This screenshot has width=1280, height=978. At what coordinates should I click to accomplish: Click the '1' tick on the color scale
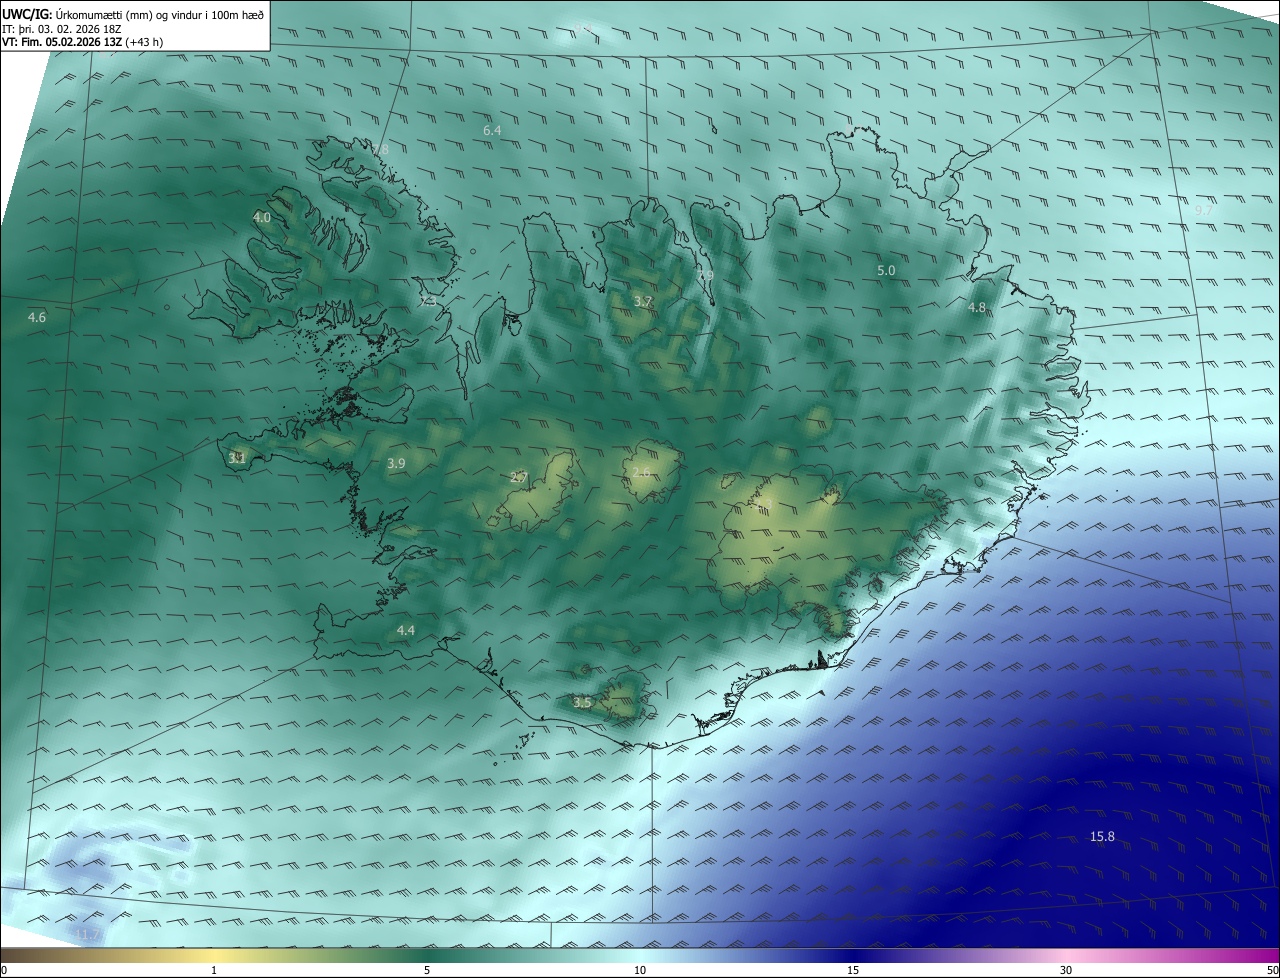click(215, 970)
